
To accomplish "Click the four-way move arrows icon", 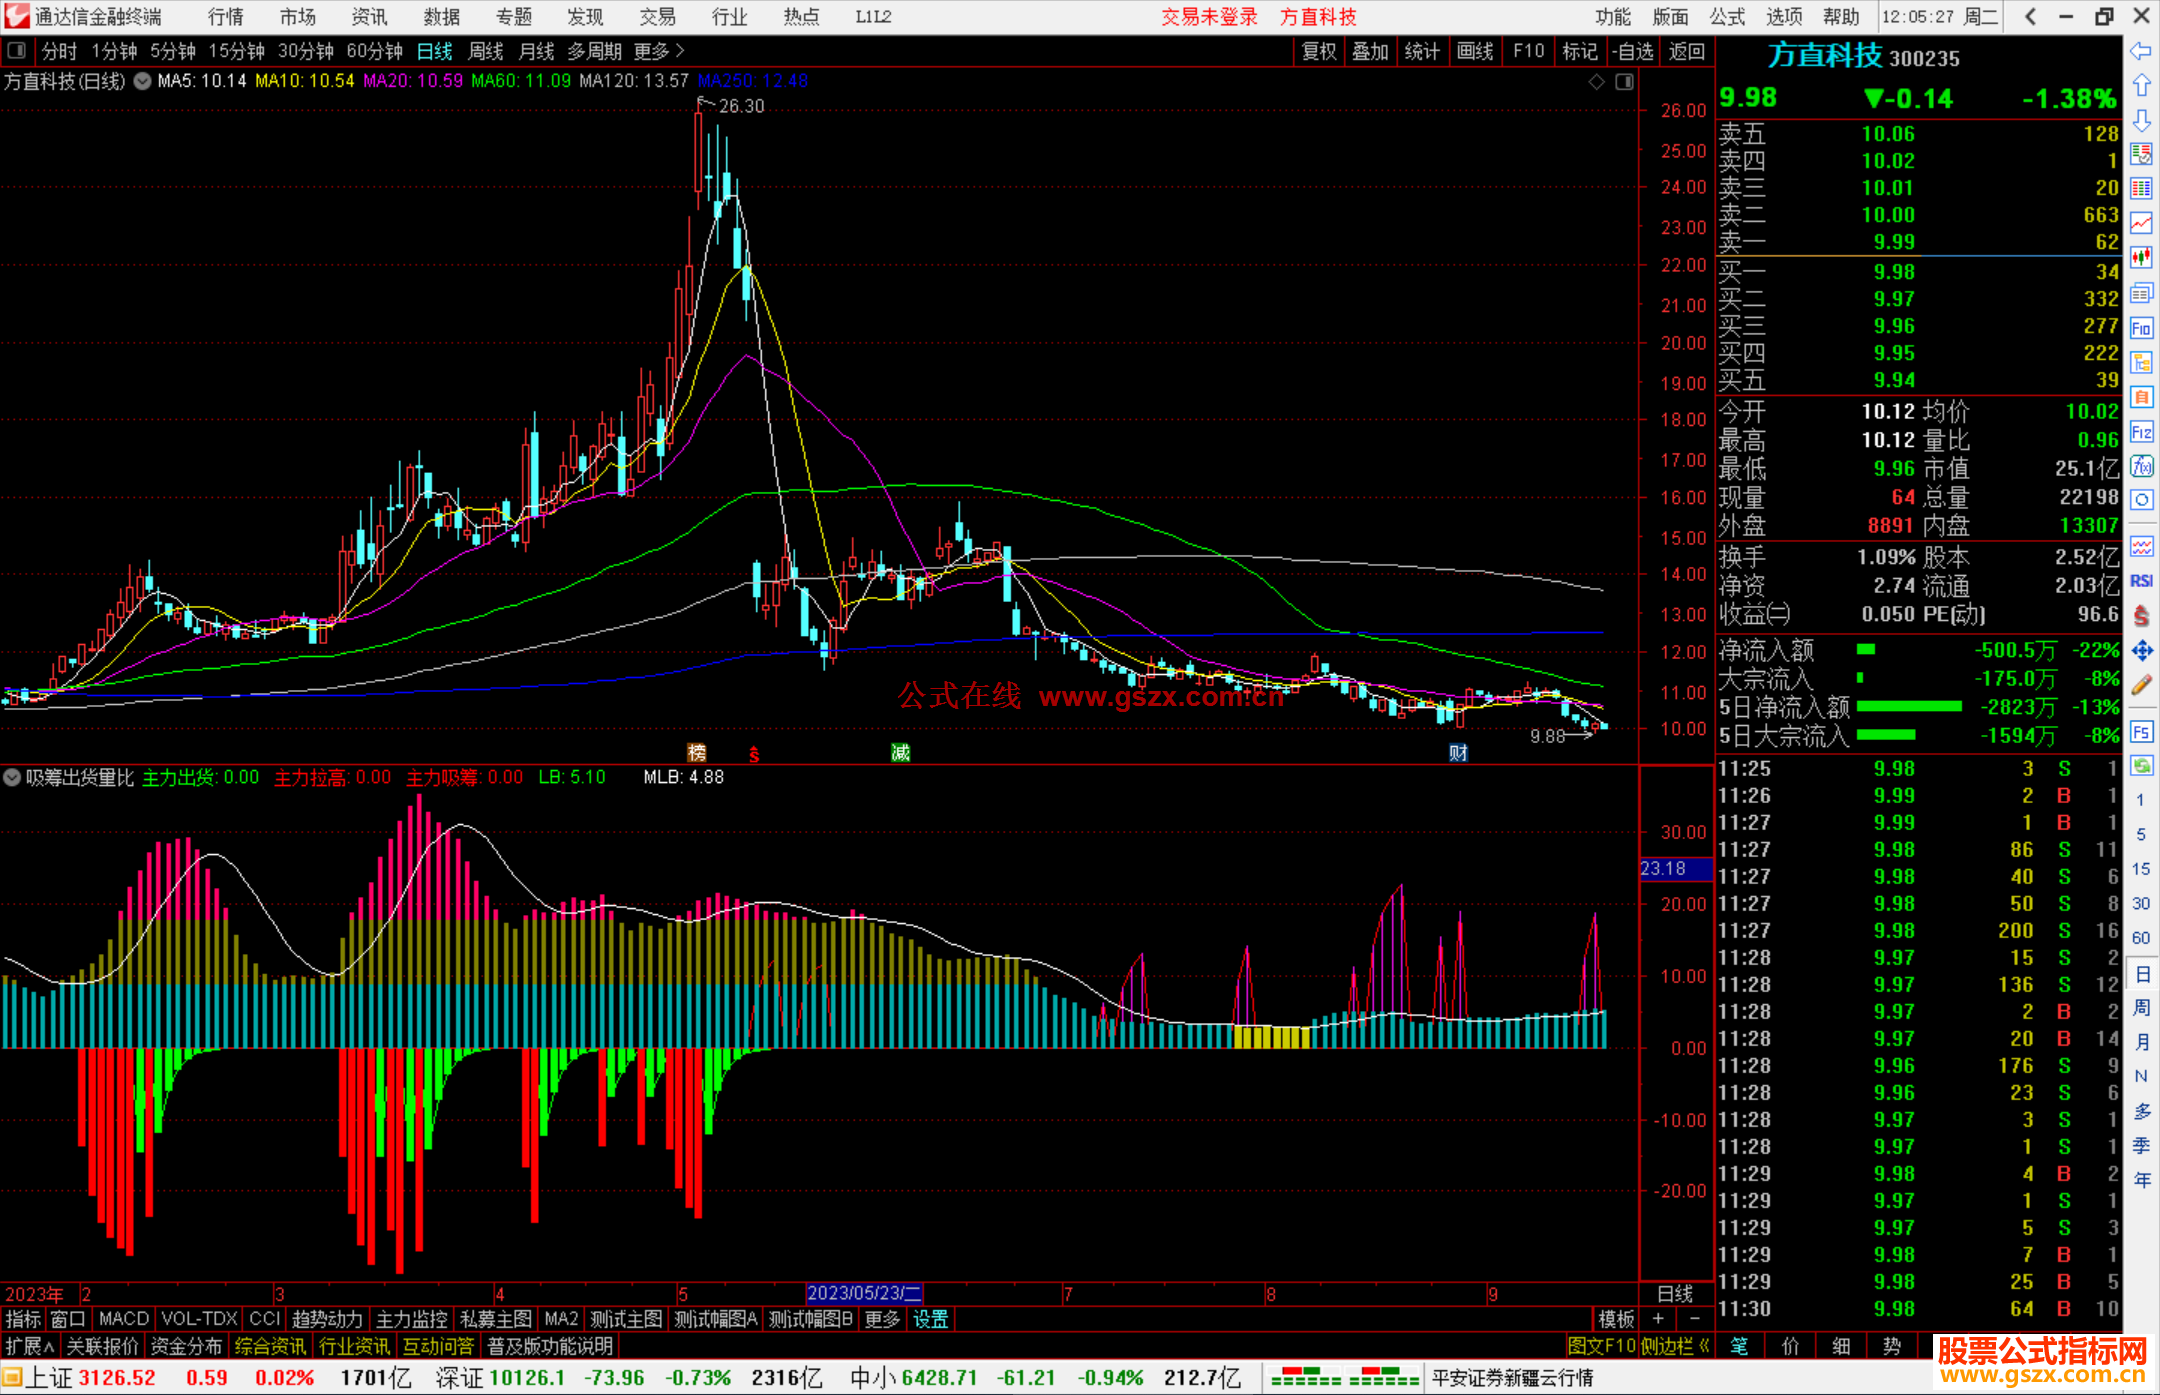I will tap(2141, 651).
